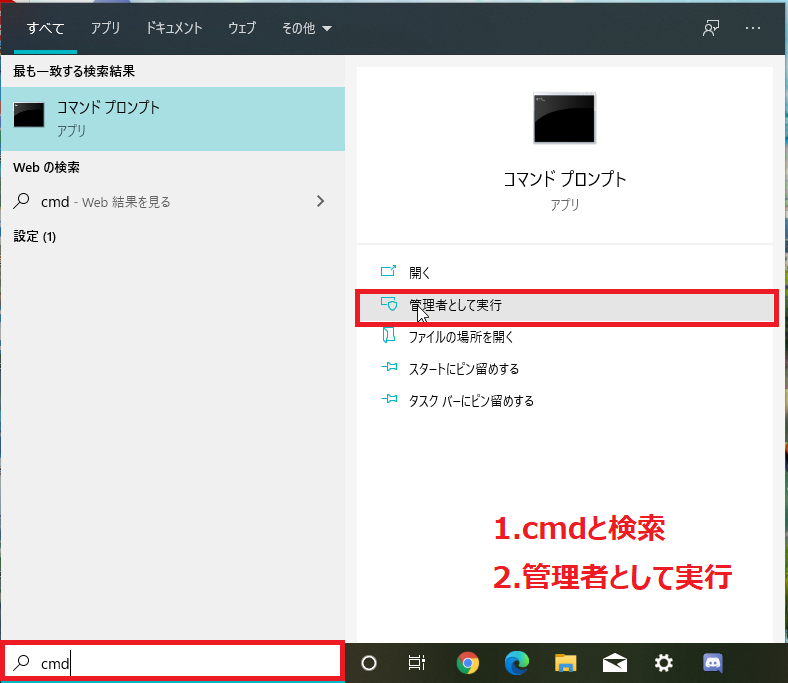Click the command prompt icon in results list

click(29, 115)
